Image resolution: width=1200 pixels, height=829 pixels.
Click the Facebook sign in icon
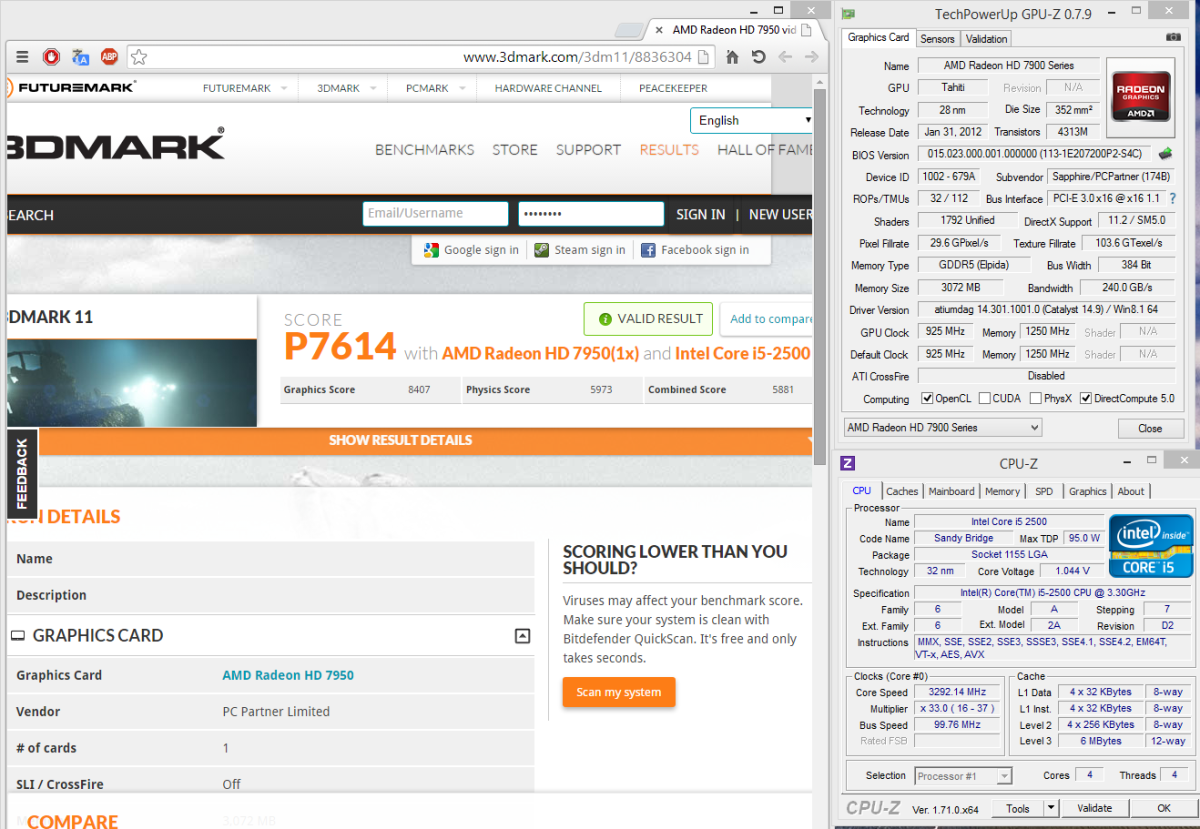click(x=648, y=250)
